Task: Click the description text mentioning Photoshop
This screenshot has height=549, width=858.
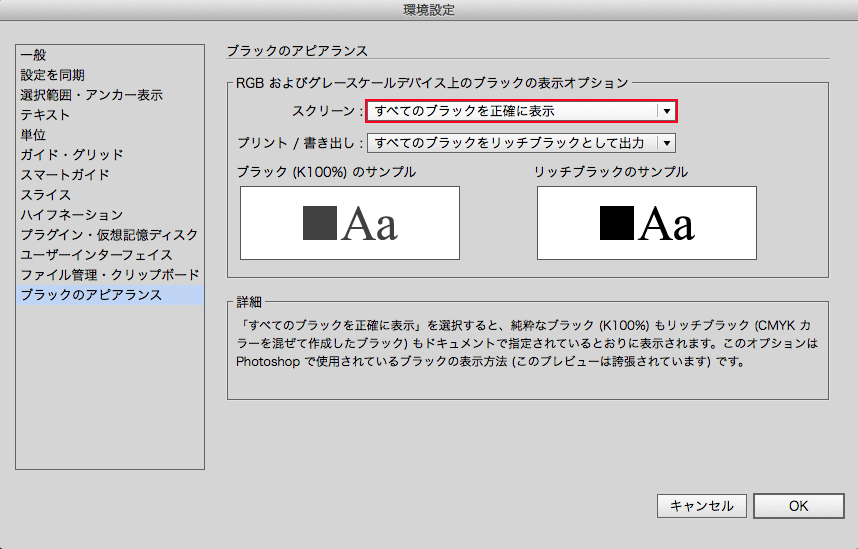Action: point(527,343)
